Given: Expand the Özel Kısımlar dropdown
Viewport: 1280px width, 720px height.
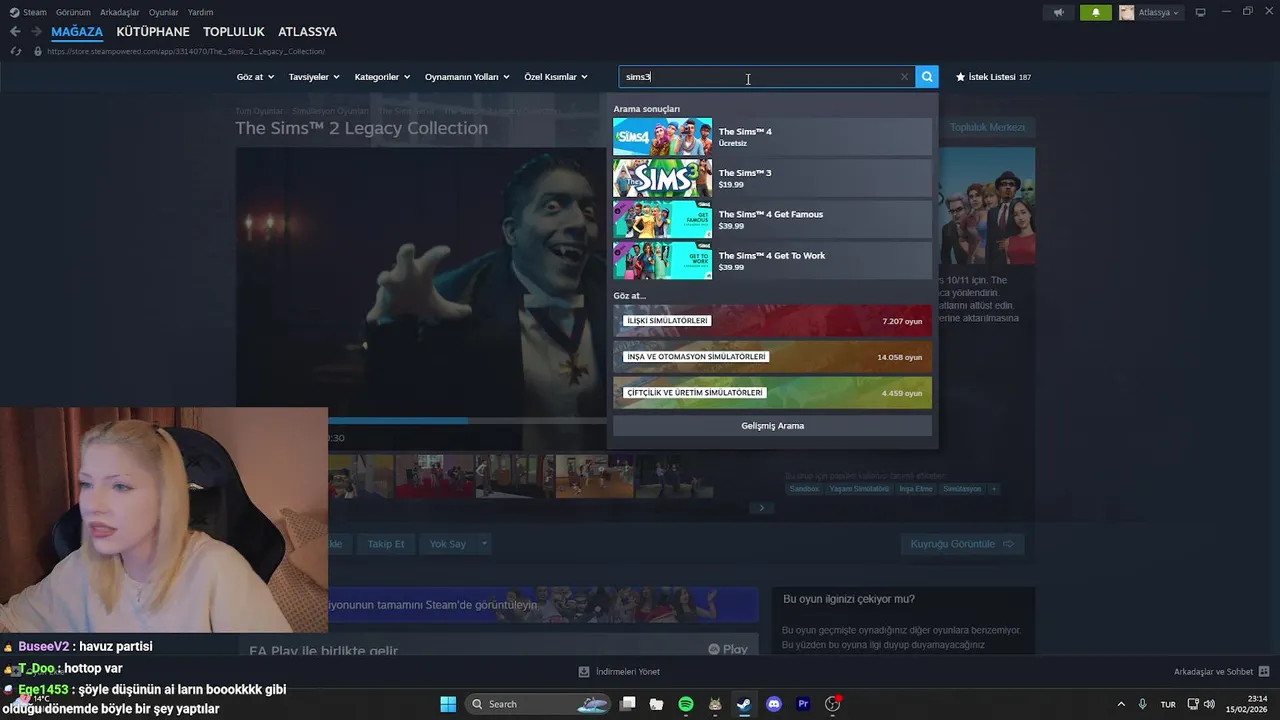Looking at the screenshot, I should coord(556,77).
